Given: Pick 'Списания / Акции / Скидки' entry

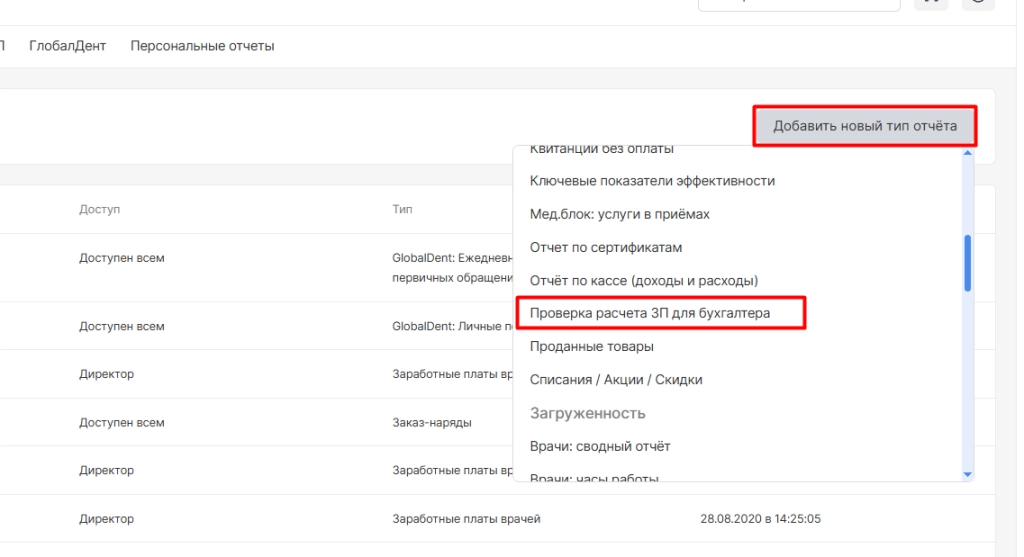Looking at the screenshot, I should [615, 380].
